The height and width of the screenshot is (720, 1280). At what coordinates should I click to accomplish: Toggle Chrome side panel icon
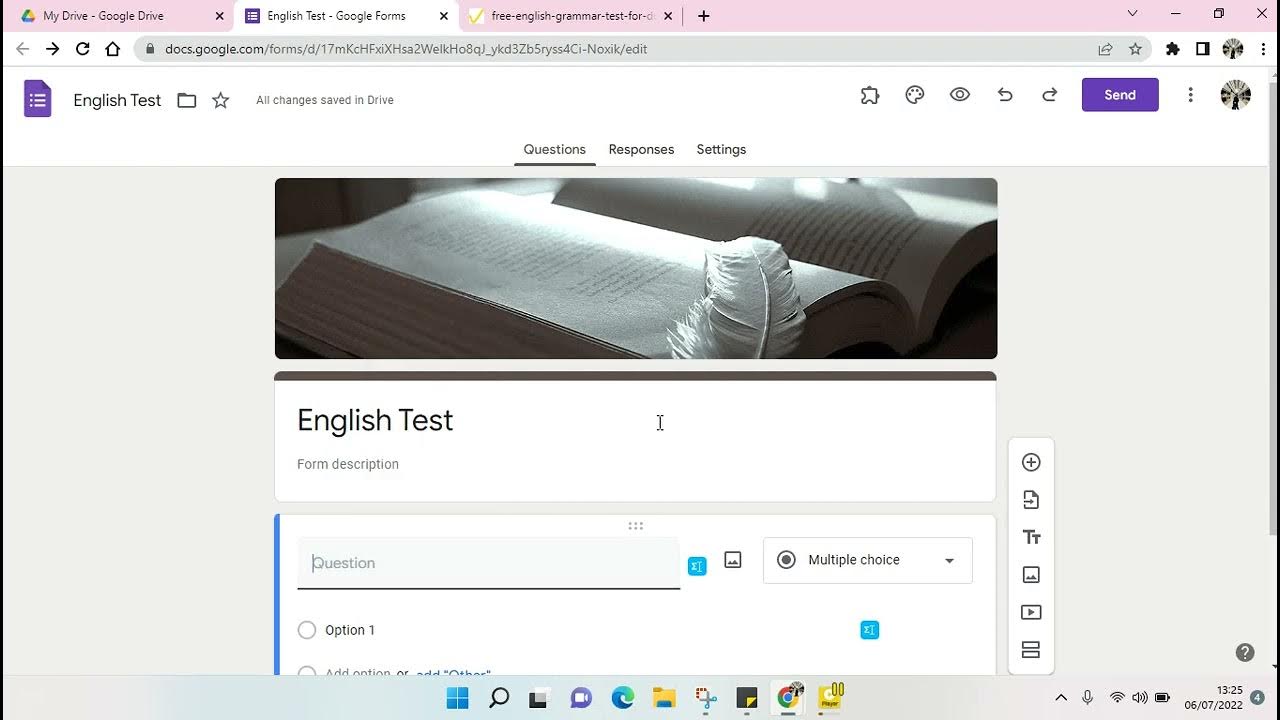[1203, 49]
